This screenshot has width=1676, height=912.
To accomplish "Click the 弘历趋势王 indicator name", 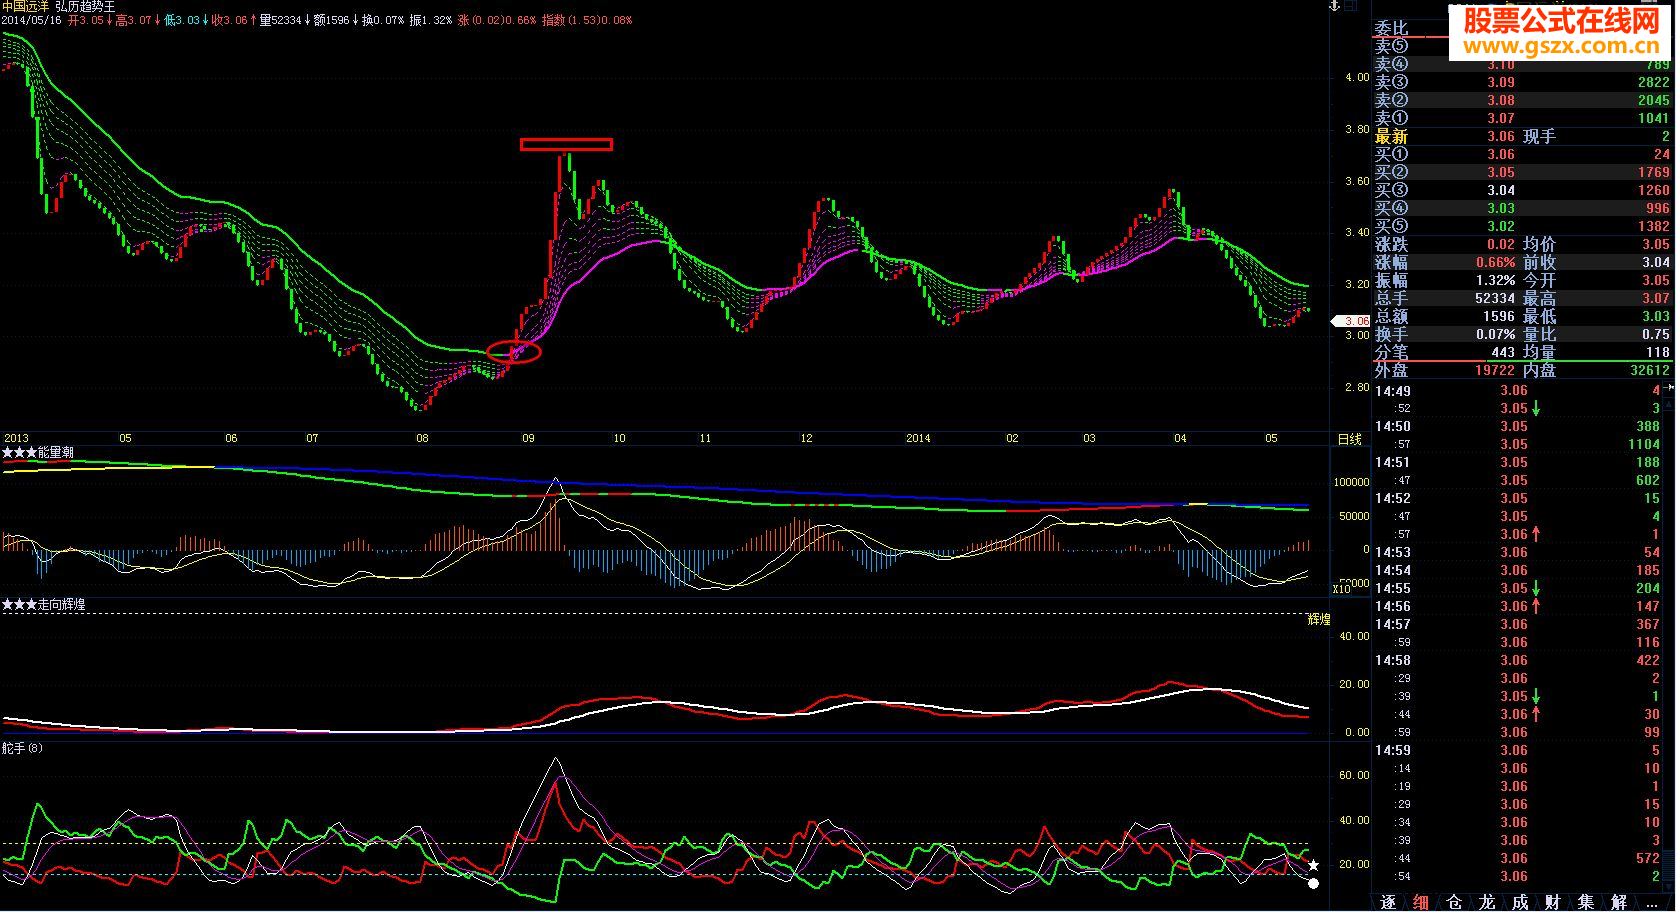I will 85,6.
